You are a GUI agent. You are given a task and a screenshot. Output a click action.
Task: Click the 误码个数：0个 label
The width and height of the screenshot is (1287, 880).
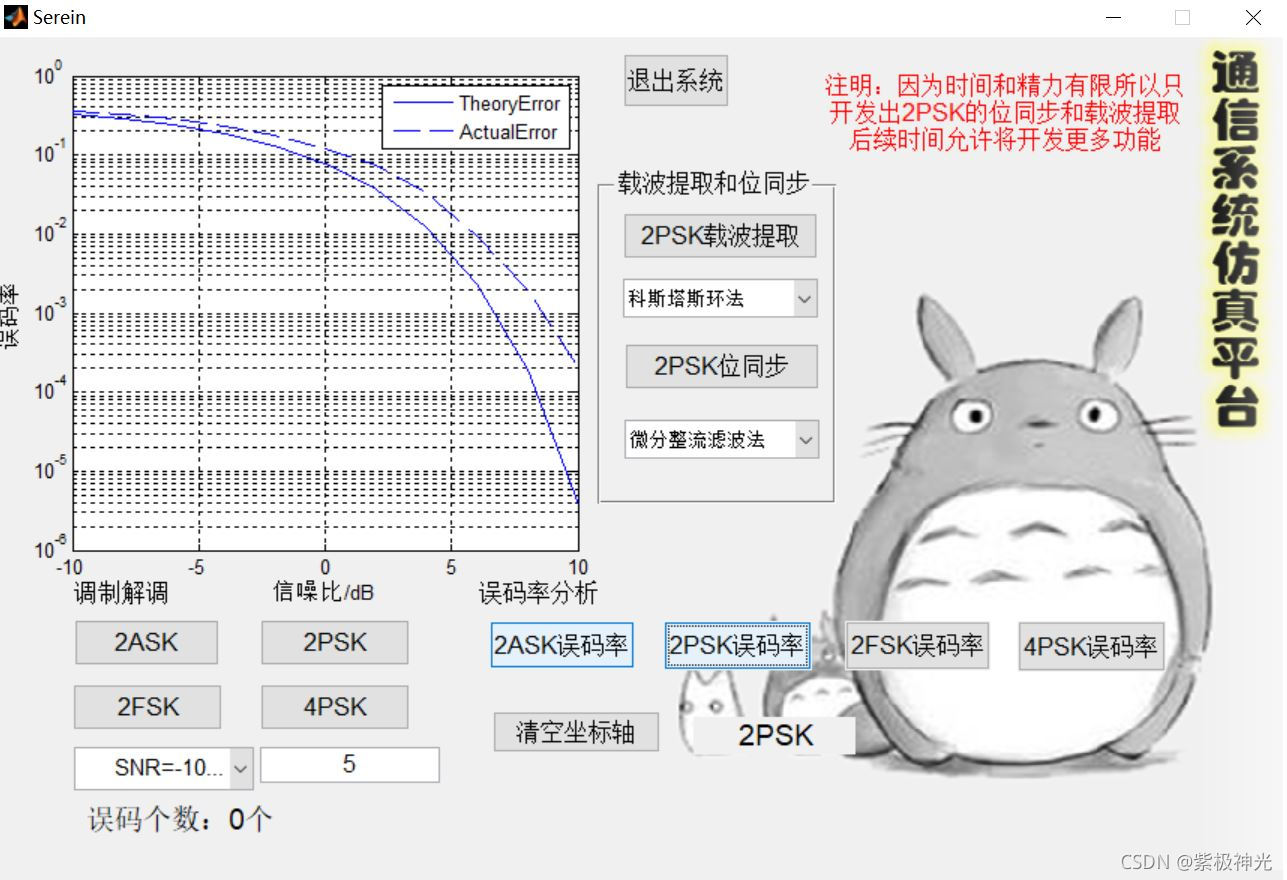coord(180,821)
